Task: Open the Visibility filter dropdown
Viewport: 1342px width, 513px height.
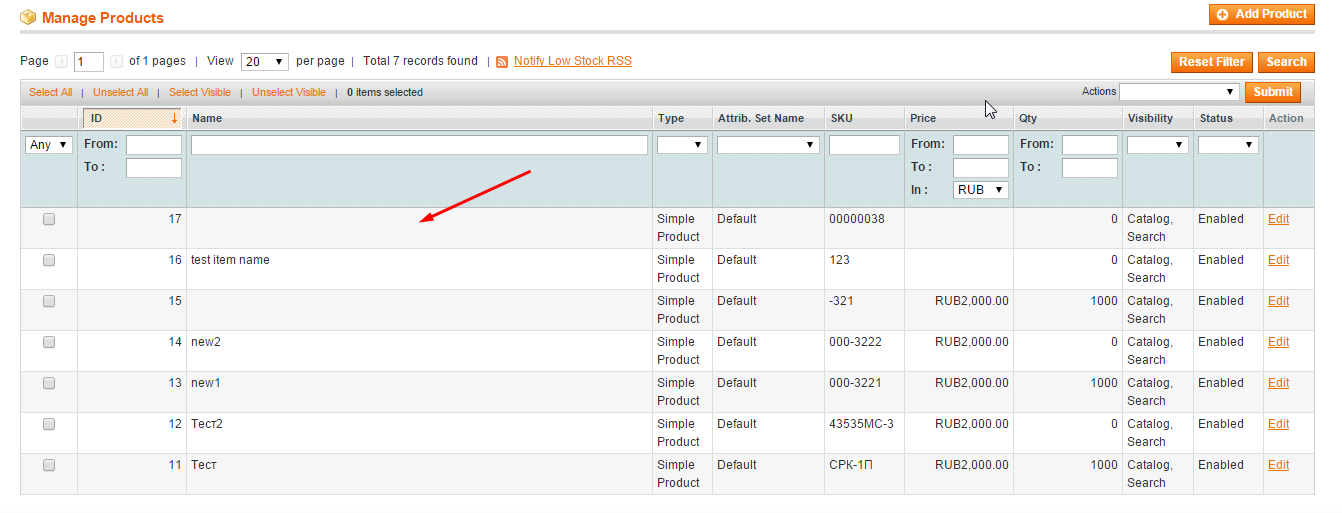Action: coord(1157,145)
